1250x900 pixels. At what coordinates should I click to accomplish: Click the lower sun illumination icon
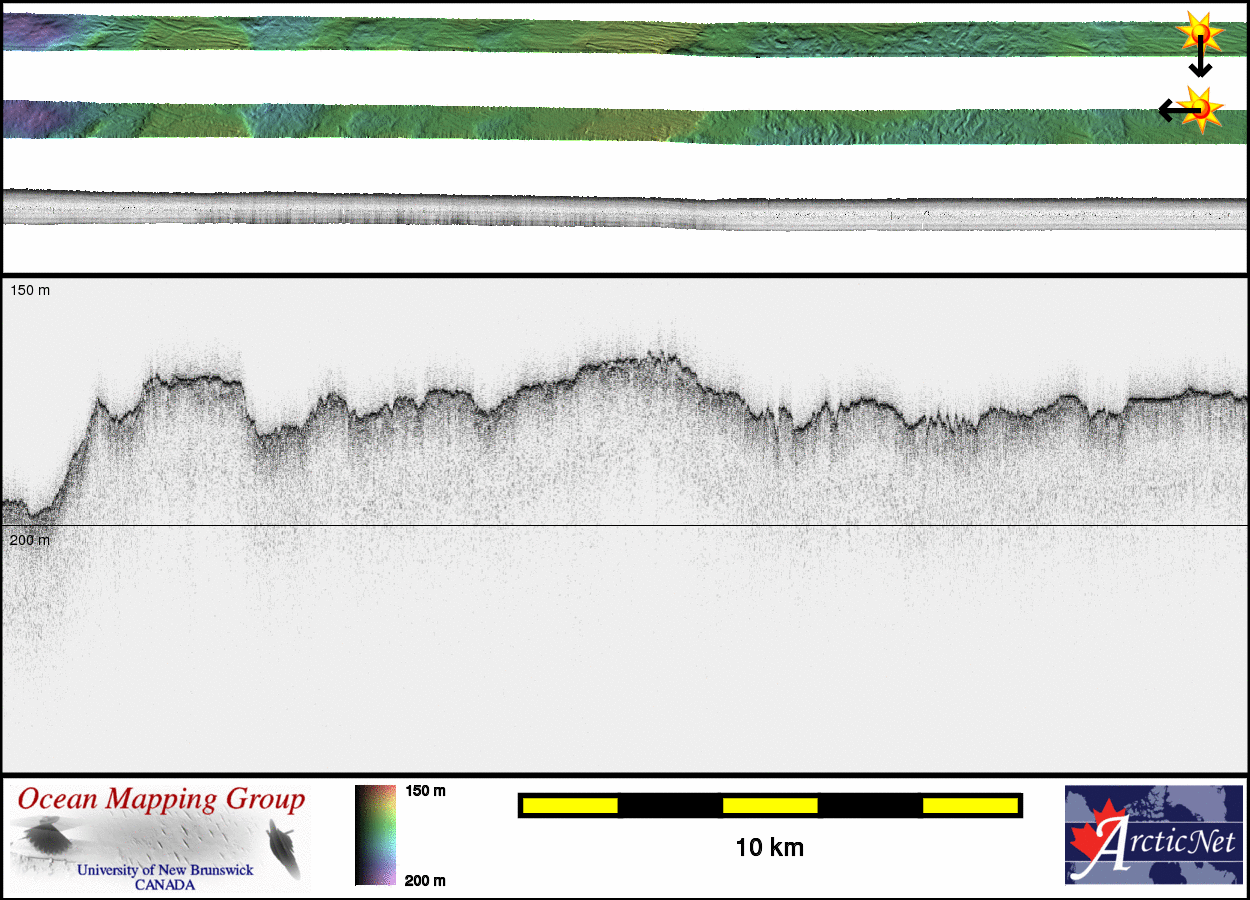1200,107
